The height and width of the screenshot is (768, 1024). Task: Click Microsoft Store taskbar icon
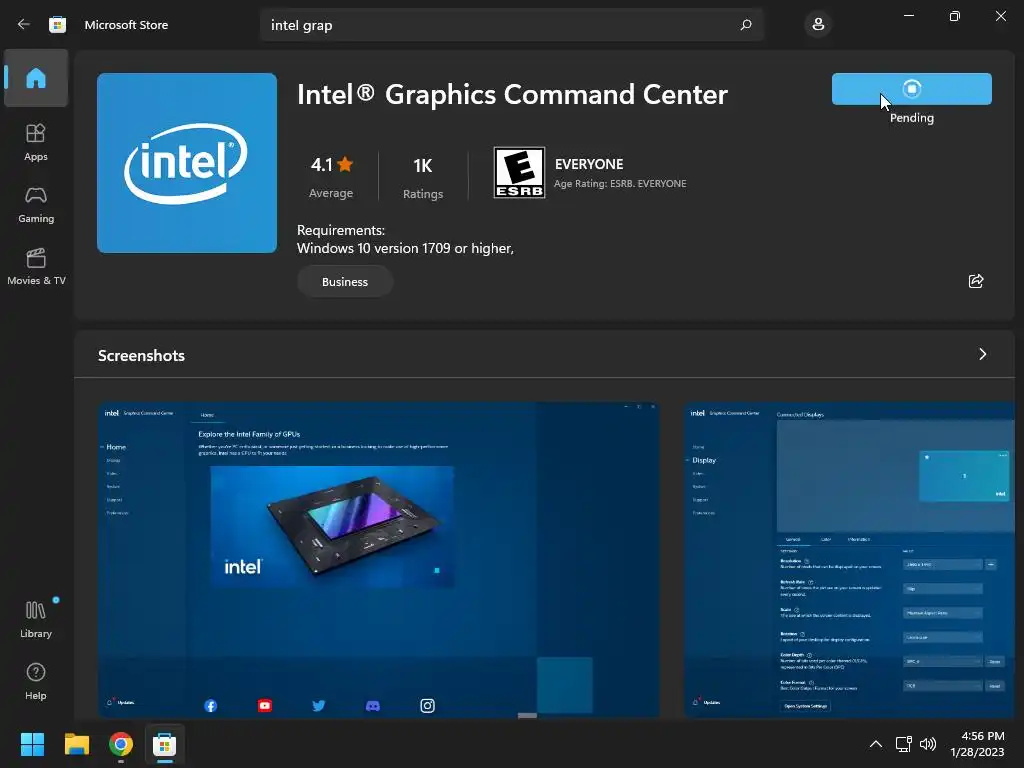tap(165, 744)
